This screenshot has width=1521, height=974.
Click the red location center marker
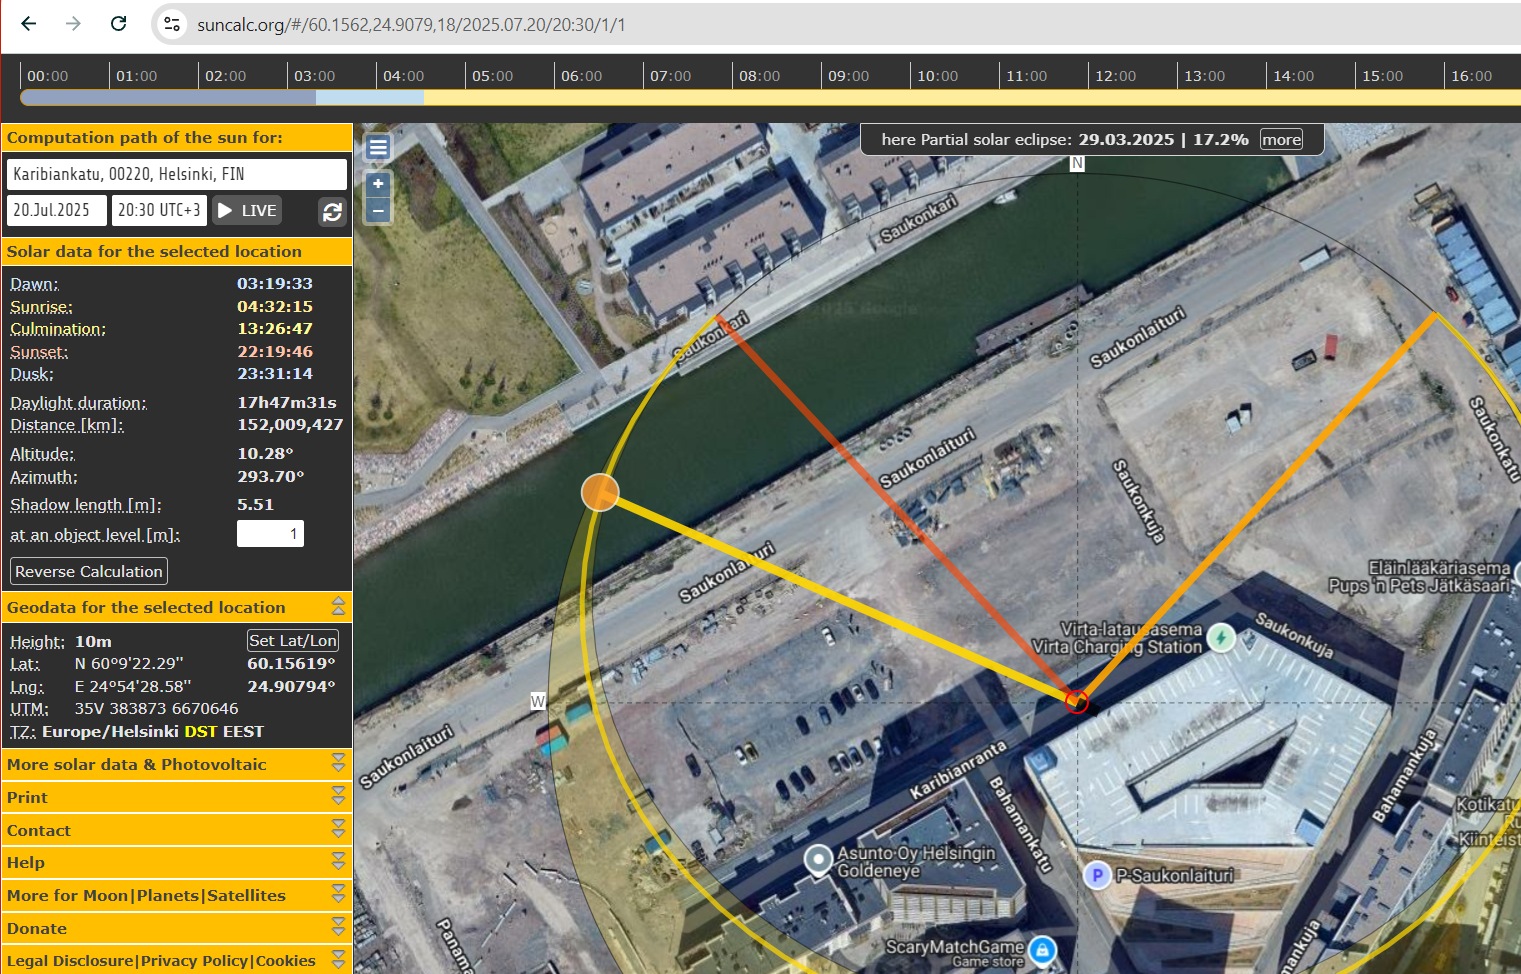click(x=1077, y=701)
